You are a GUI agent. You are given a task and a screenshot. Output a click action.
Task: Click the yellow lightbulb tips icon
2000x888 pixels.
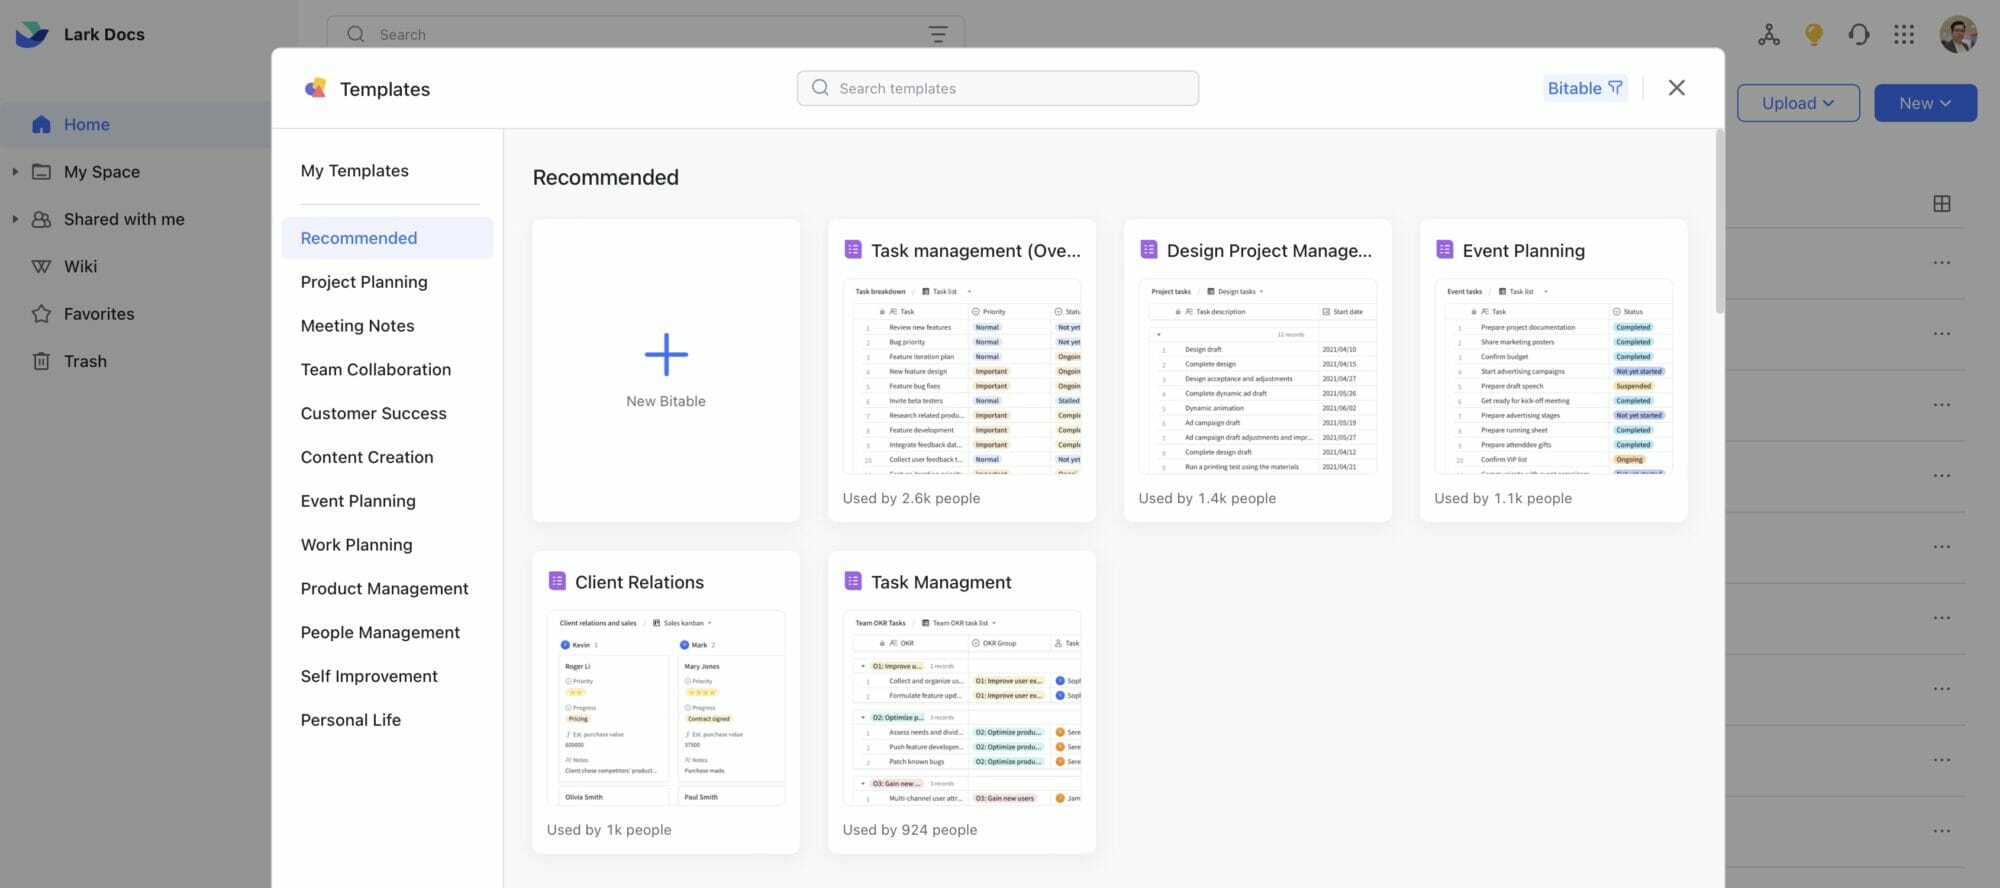[x=1814, y=34]
